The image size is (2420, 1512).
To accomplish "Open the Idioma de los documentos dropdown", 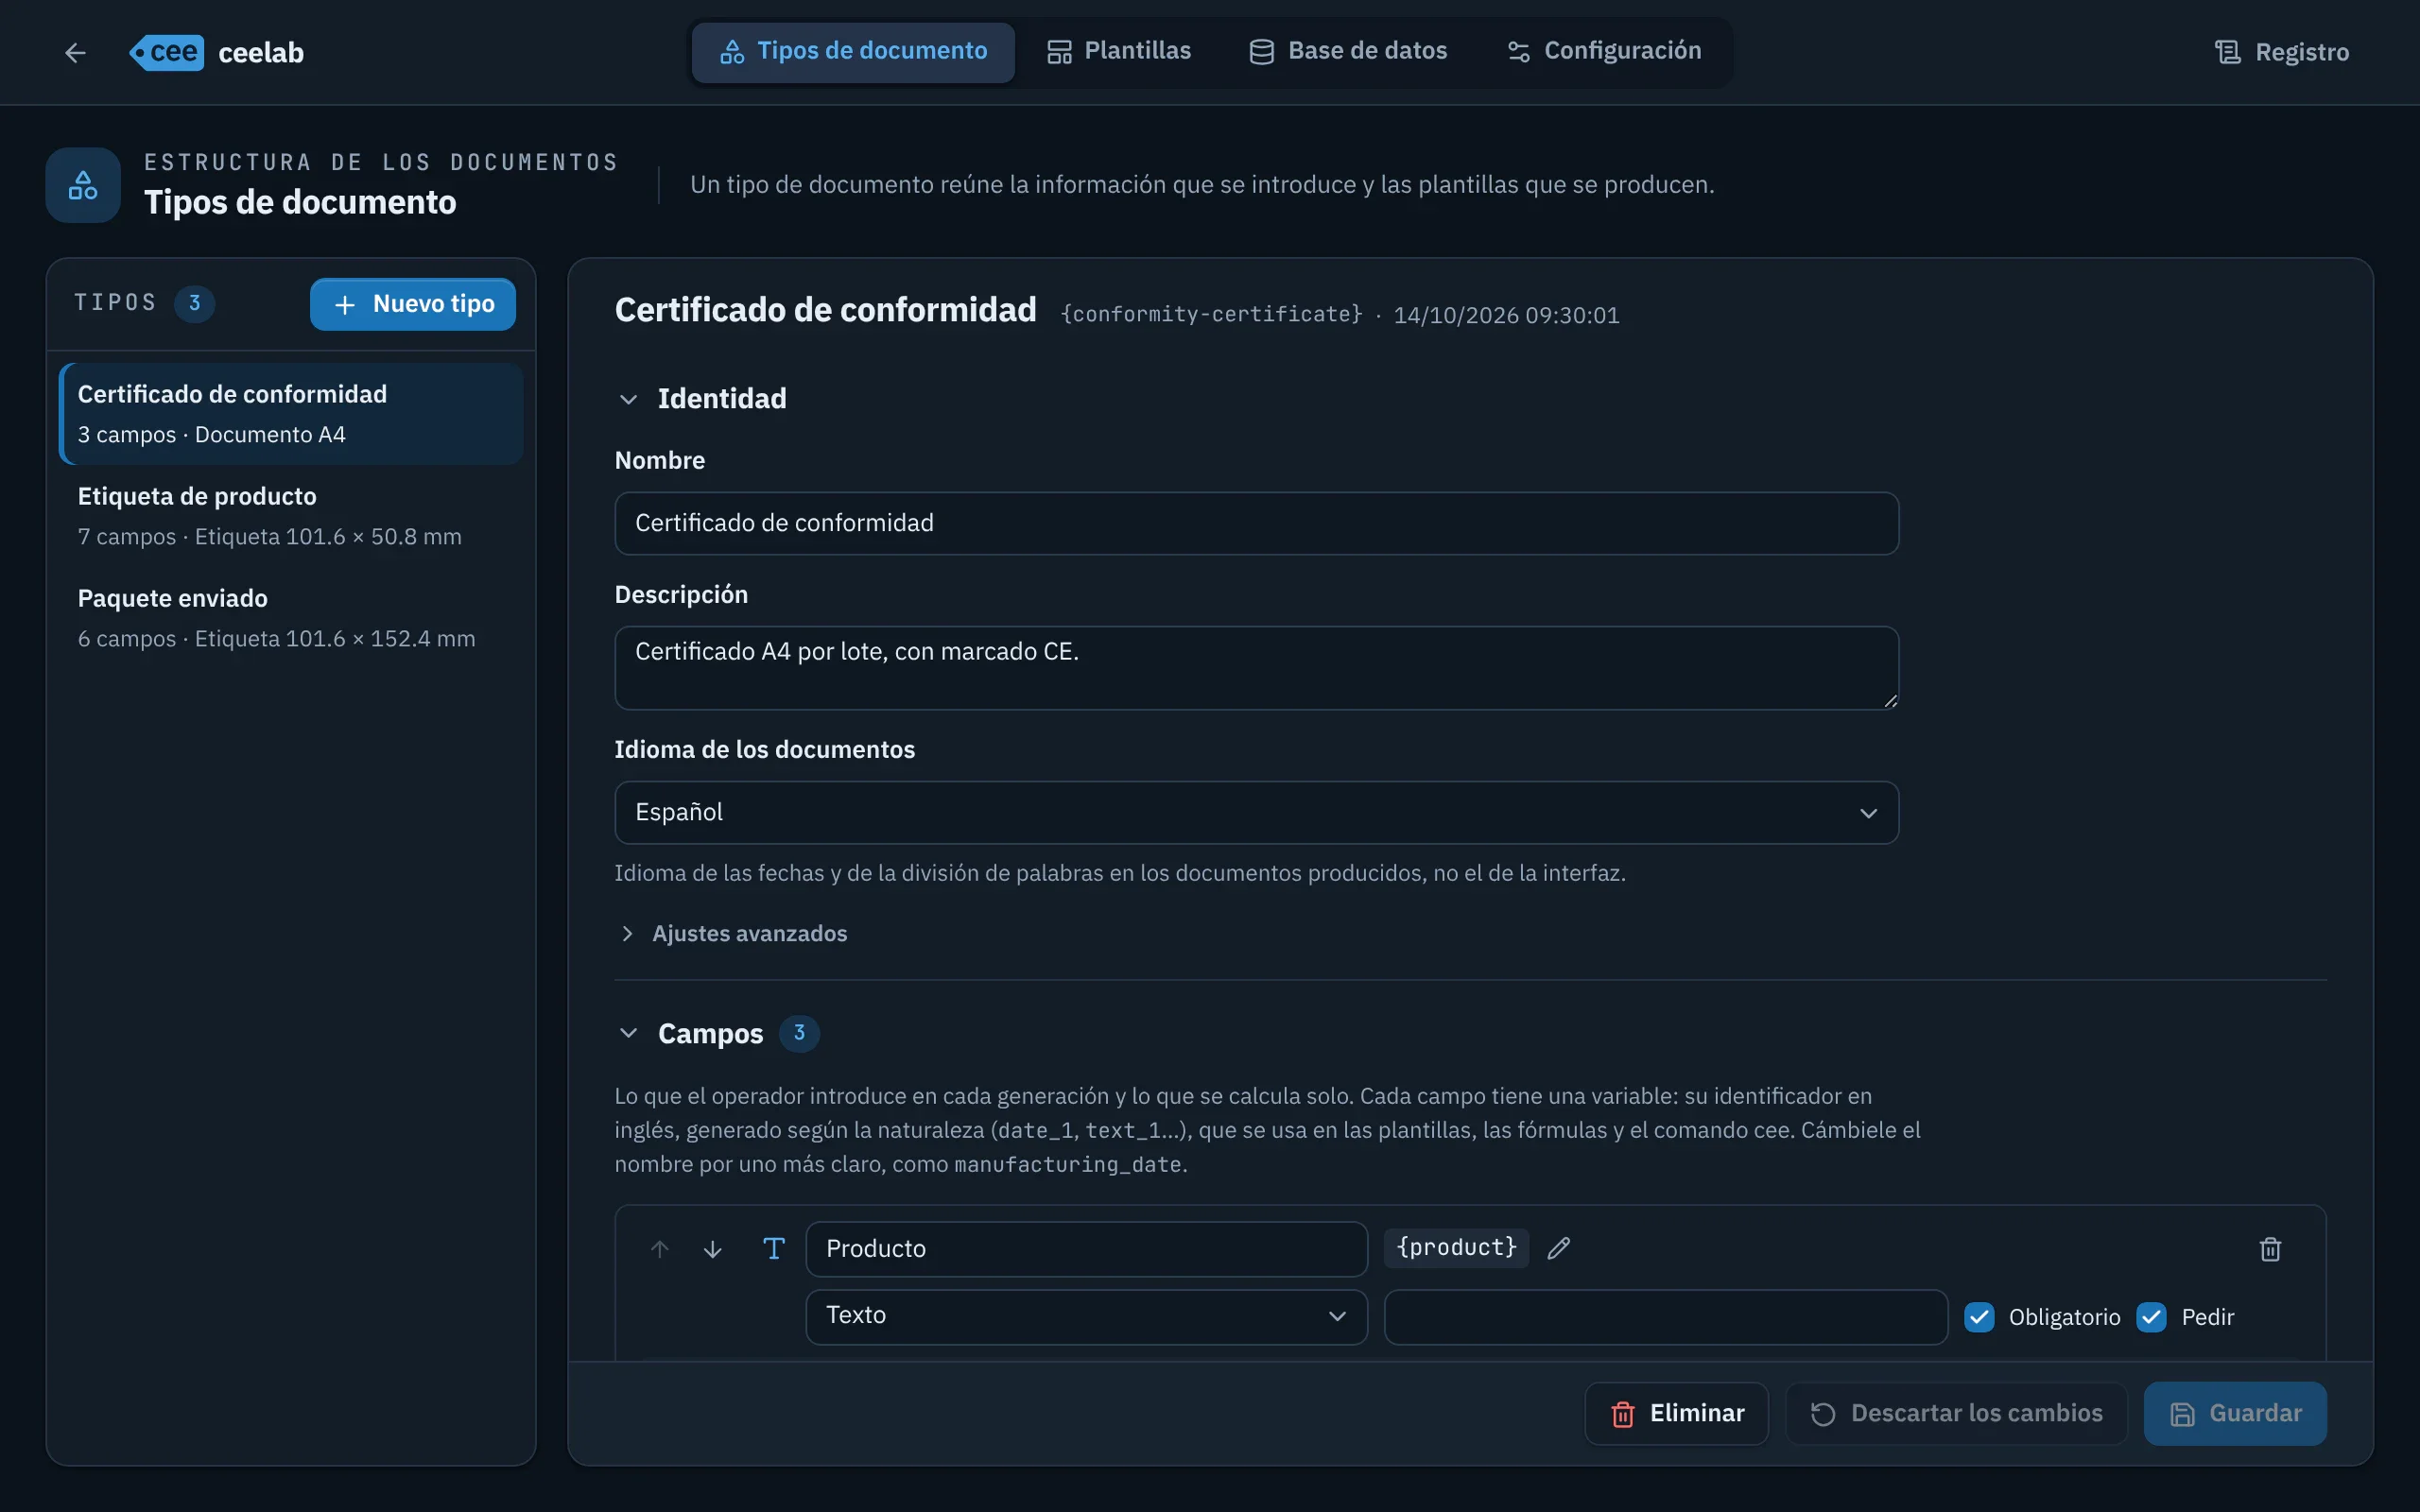I will tap(1256, 812).
